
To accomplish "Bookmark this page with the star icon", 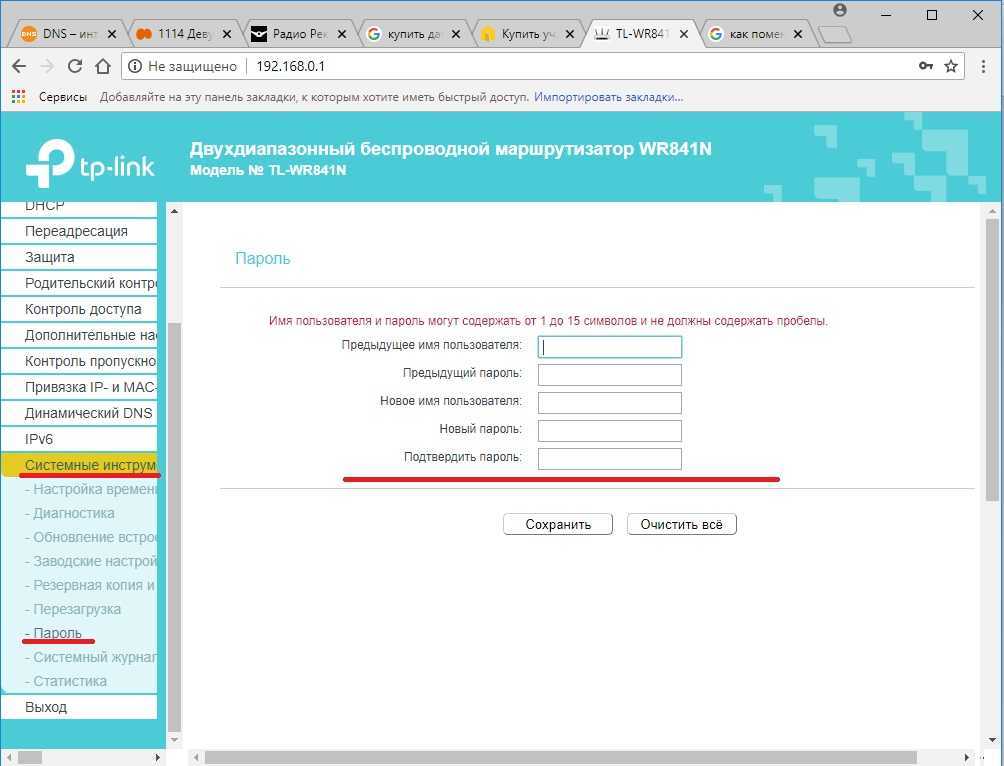I will tap(951, 66).
